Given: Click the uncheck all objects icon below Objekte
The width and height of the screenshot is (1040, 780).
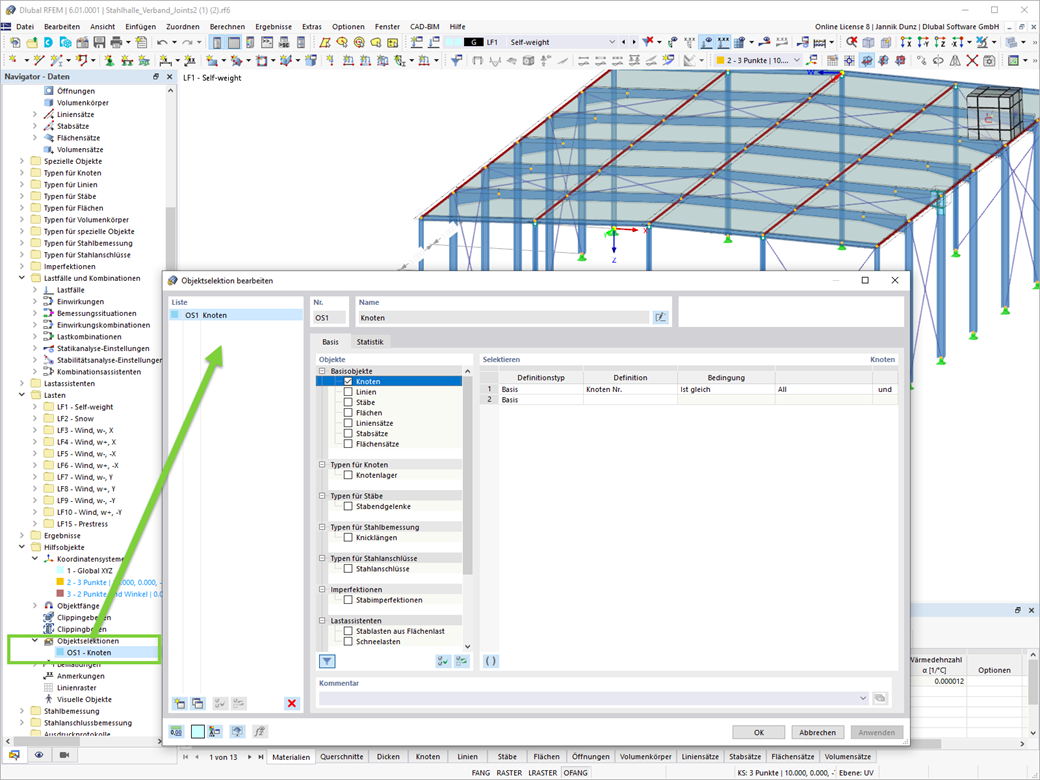Looking at the screenshot, I should (x=462, y=661).
